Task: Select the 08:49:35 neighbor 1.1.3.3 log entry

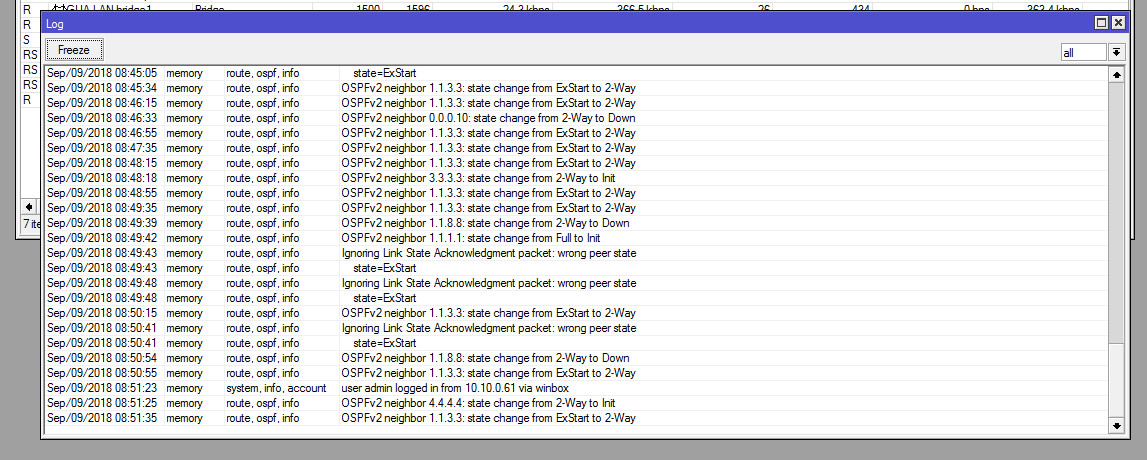Action: 576,208
